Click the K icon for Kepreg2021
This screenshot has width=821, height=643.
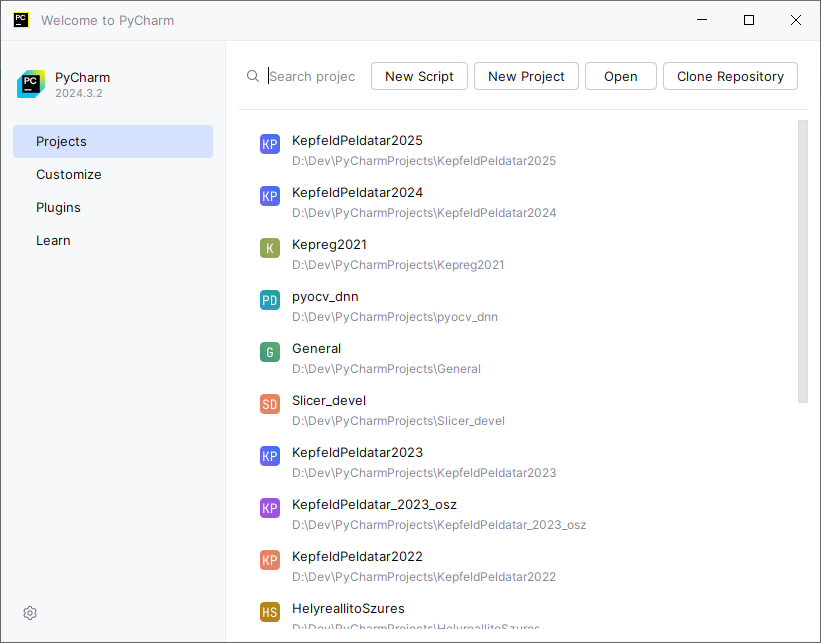[270, 248]
